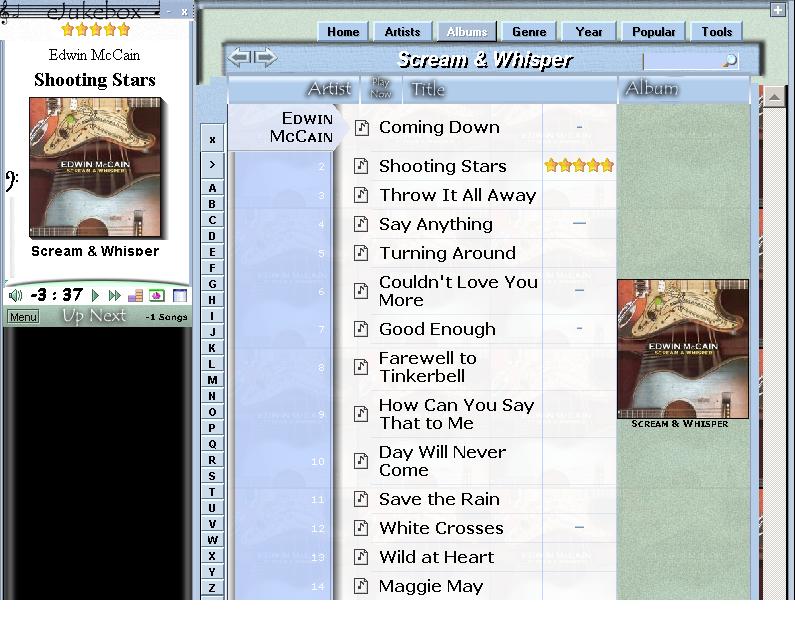Click note icon beside Day Will Never Come

(x=361, y=461)
